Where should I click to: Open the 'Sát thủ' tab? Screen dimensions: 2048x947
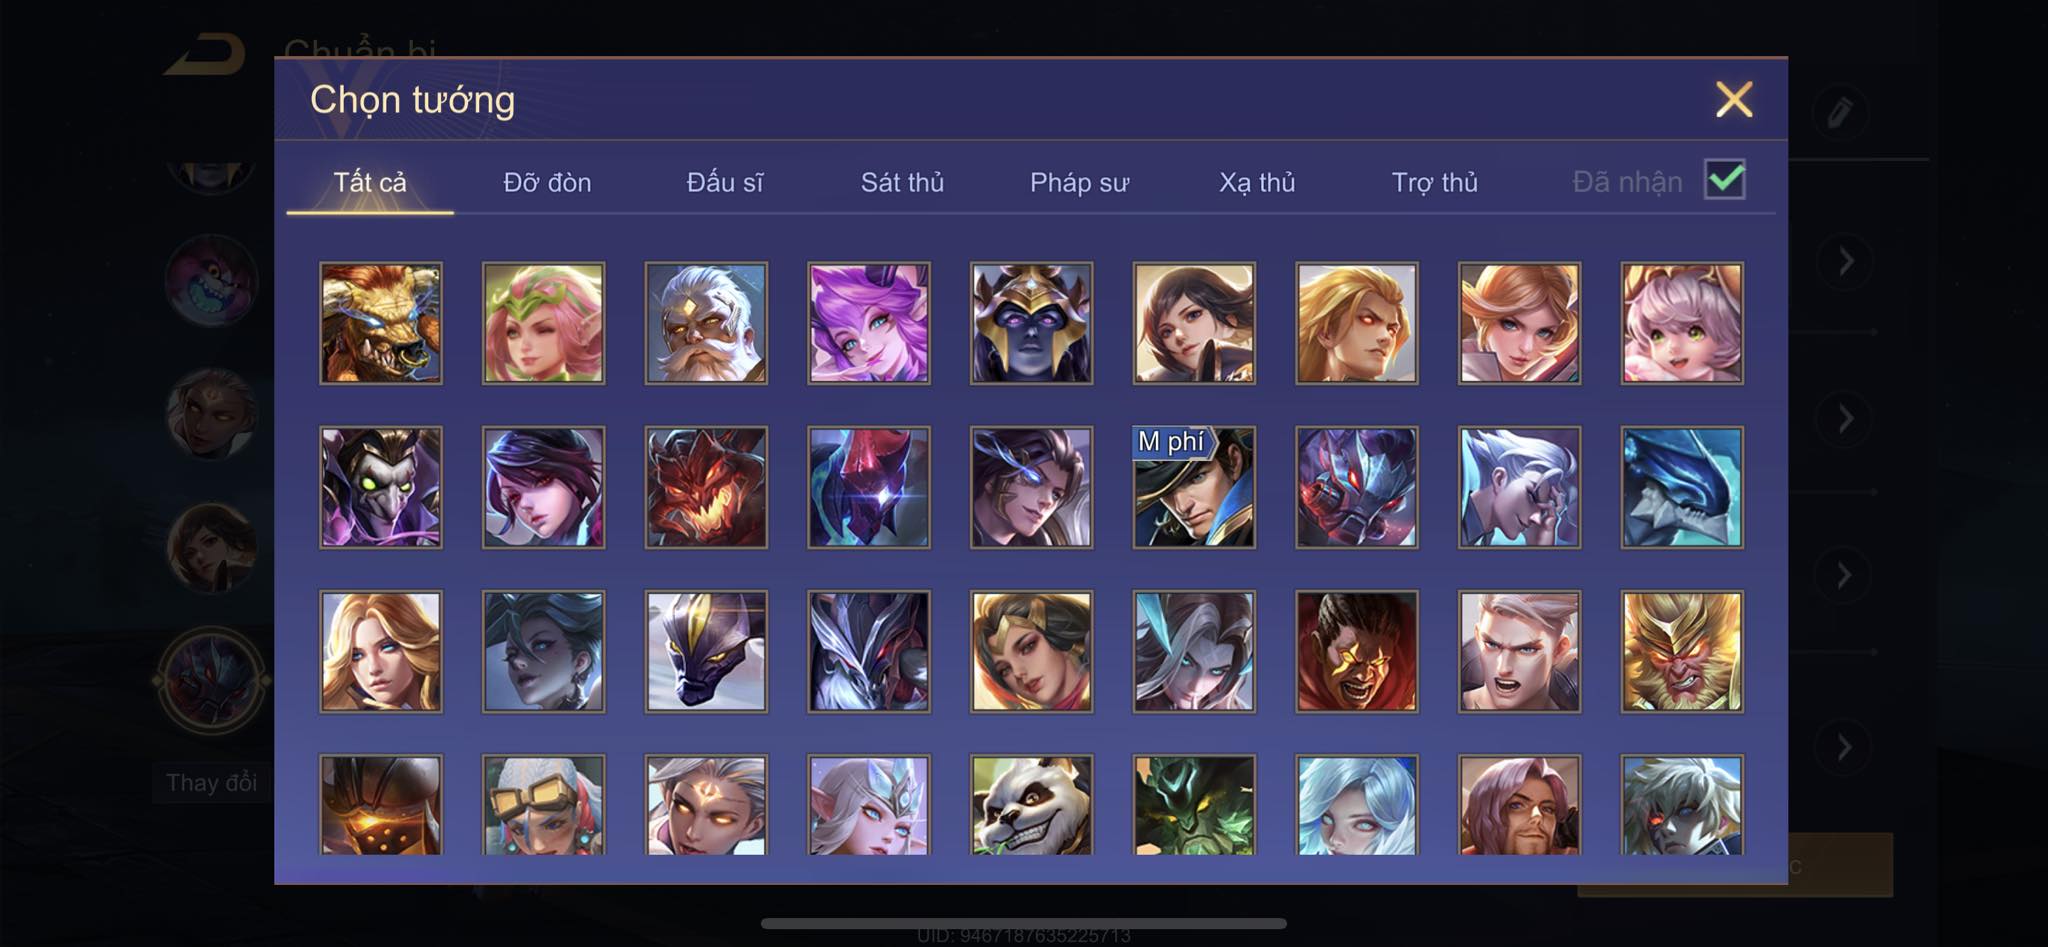[x=902, y=182]
